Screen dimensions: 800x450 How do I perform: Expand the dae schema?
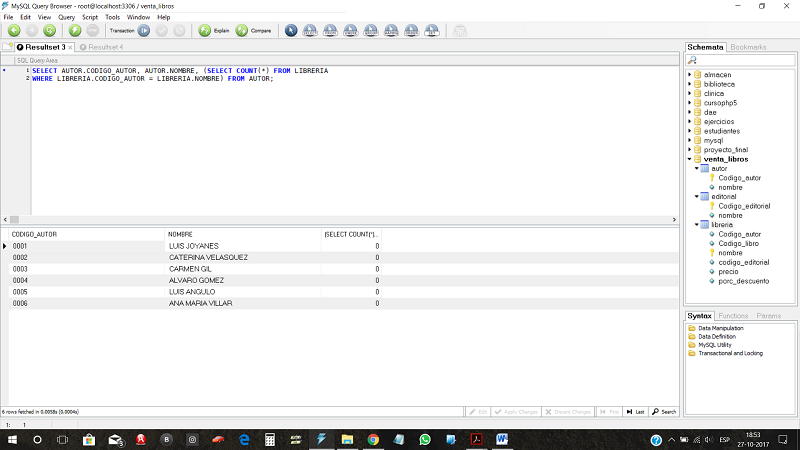[690, 112]
